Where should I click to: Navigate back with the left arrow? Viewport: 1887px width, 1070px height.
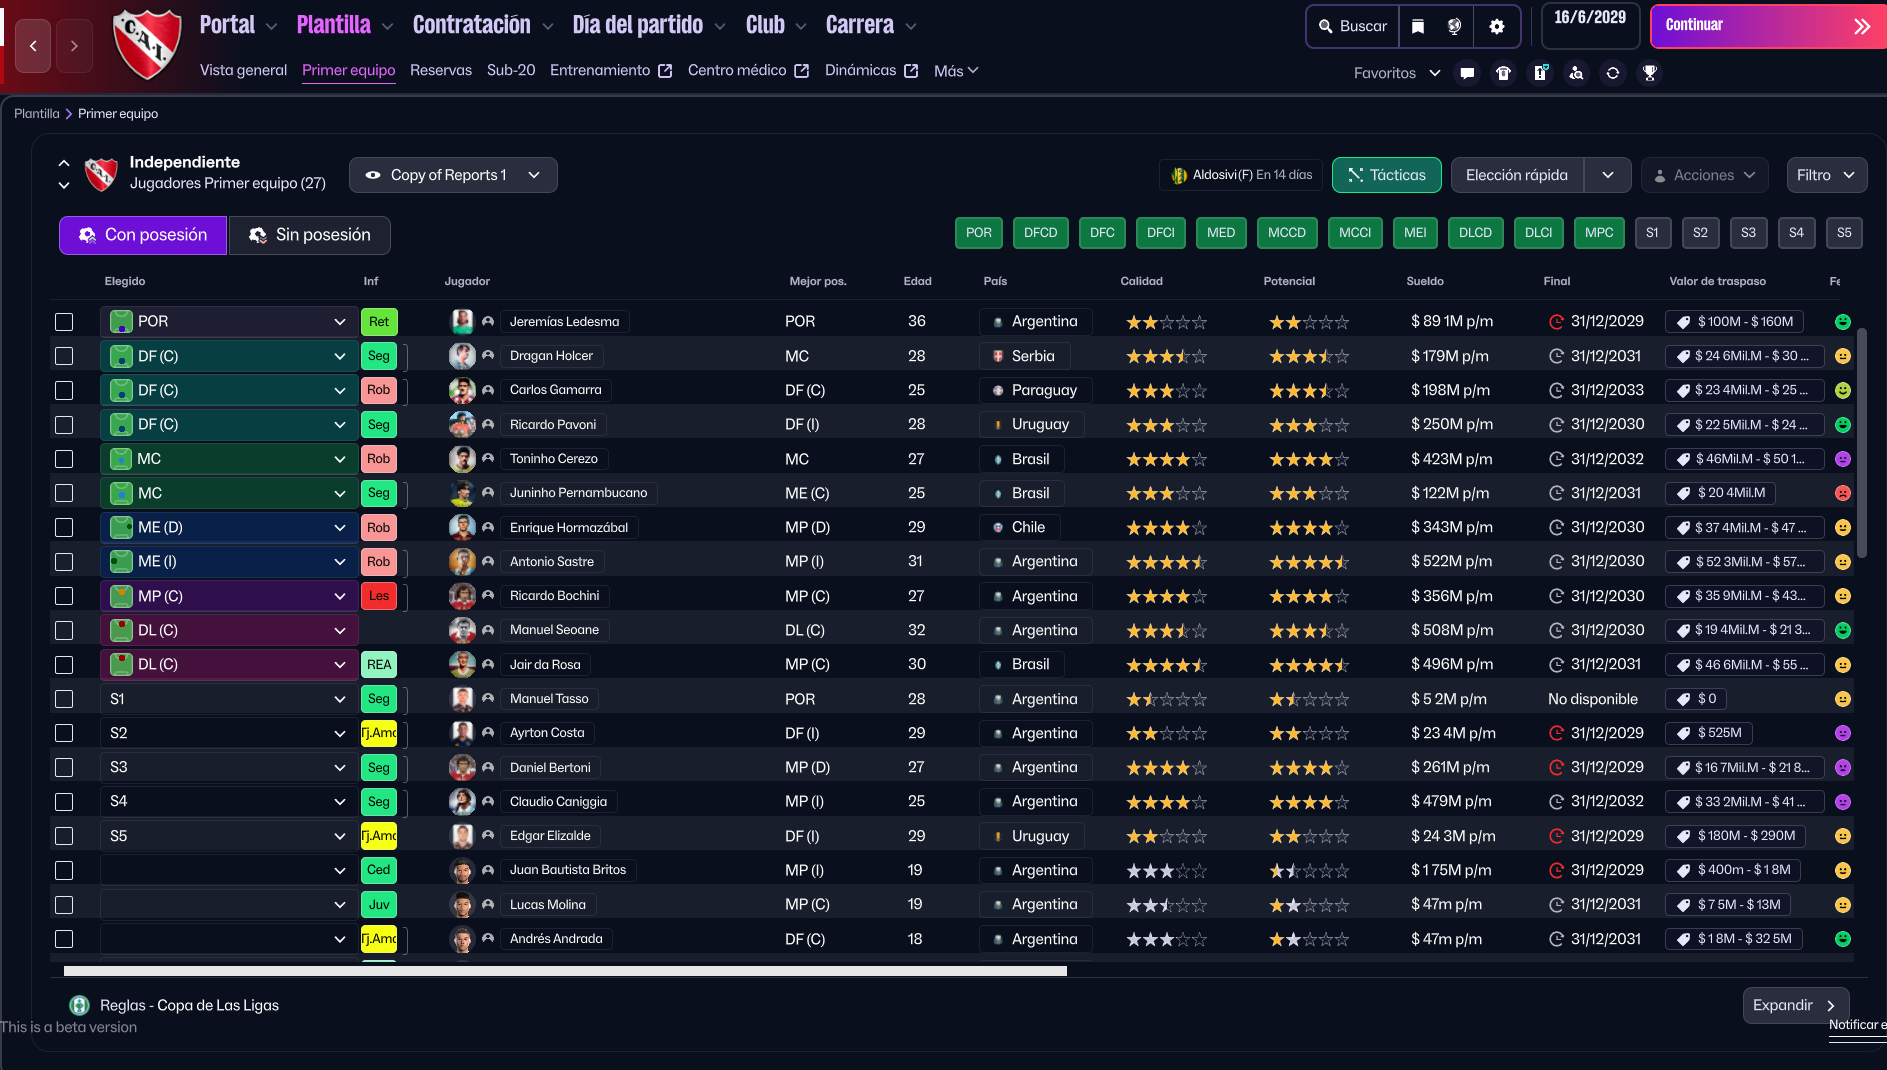click(x=33, y=46)
